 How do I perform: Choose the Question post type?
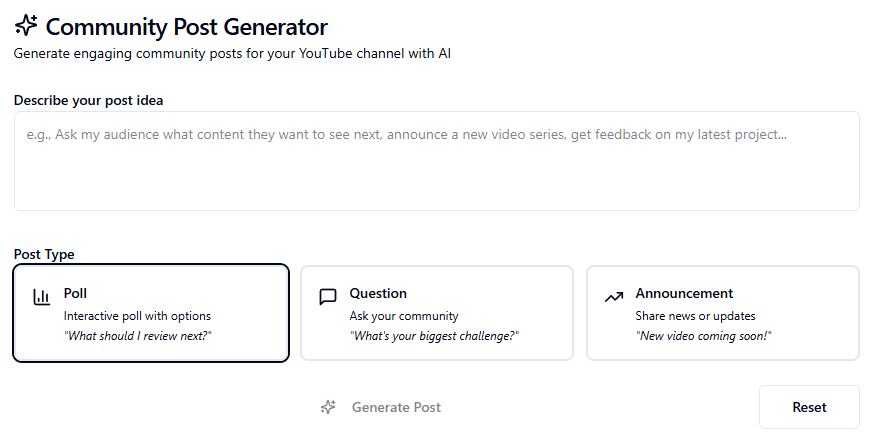[437, 312]
